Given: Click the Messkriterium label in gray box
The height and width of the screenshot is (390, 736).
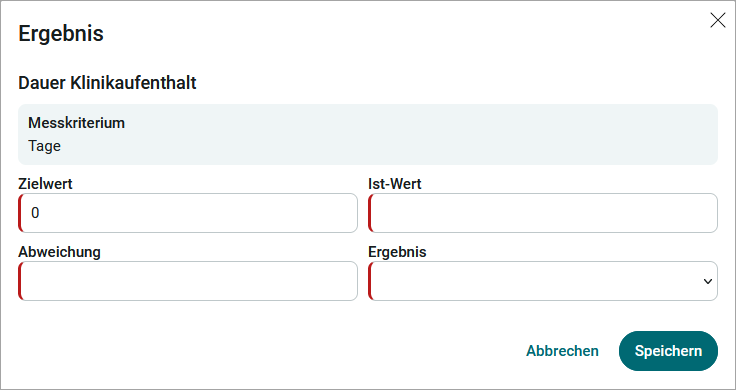Looking at the screenshot, I should pos(77,123).
